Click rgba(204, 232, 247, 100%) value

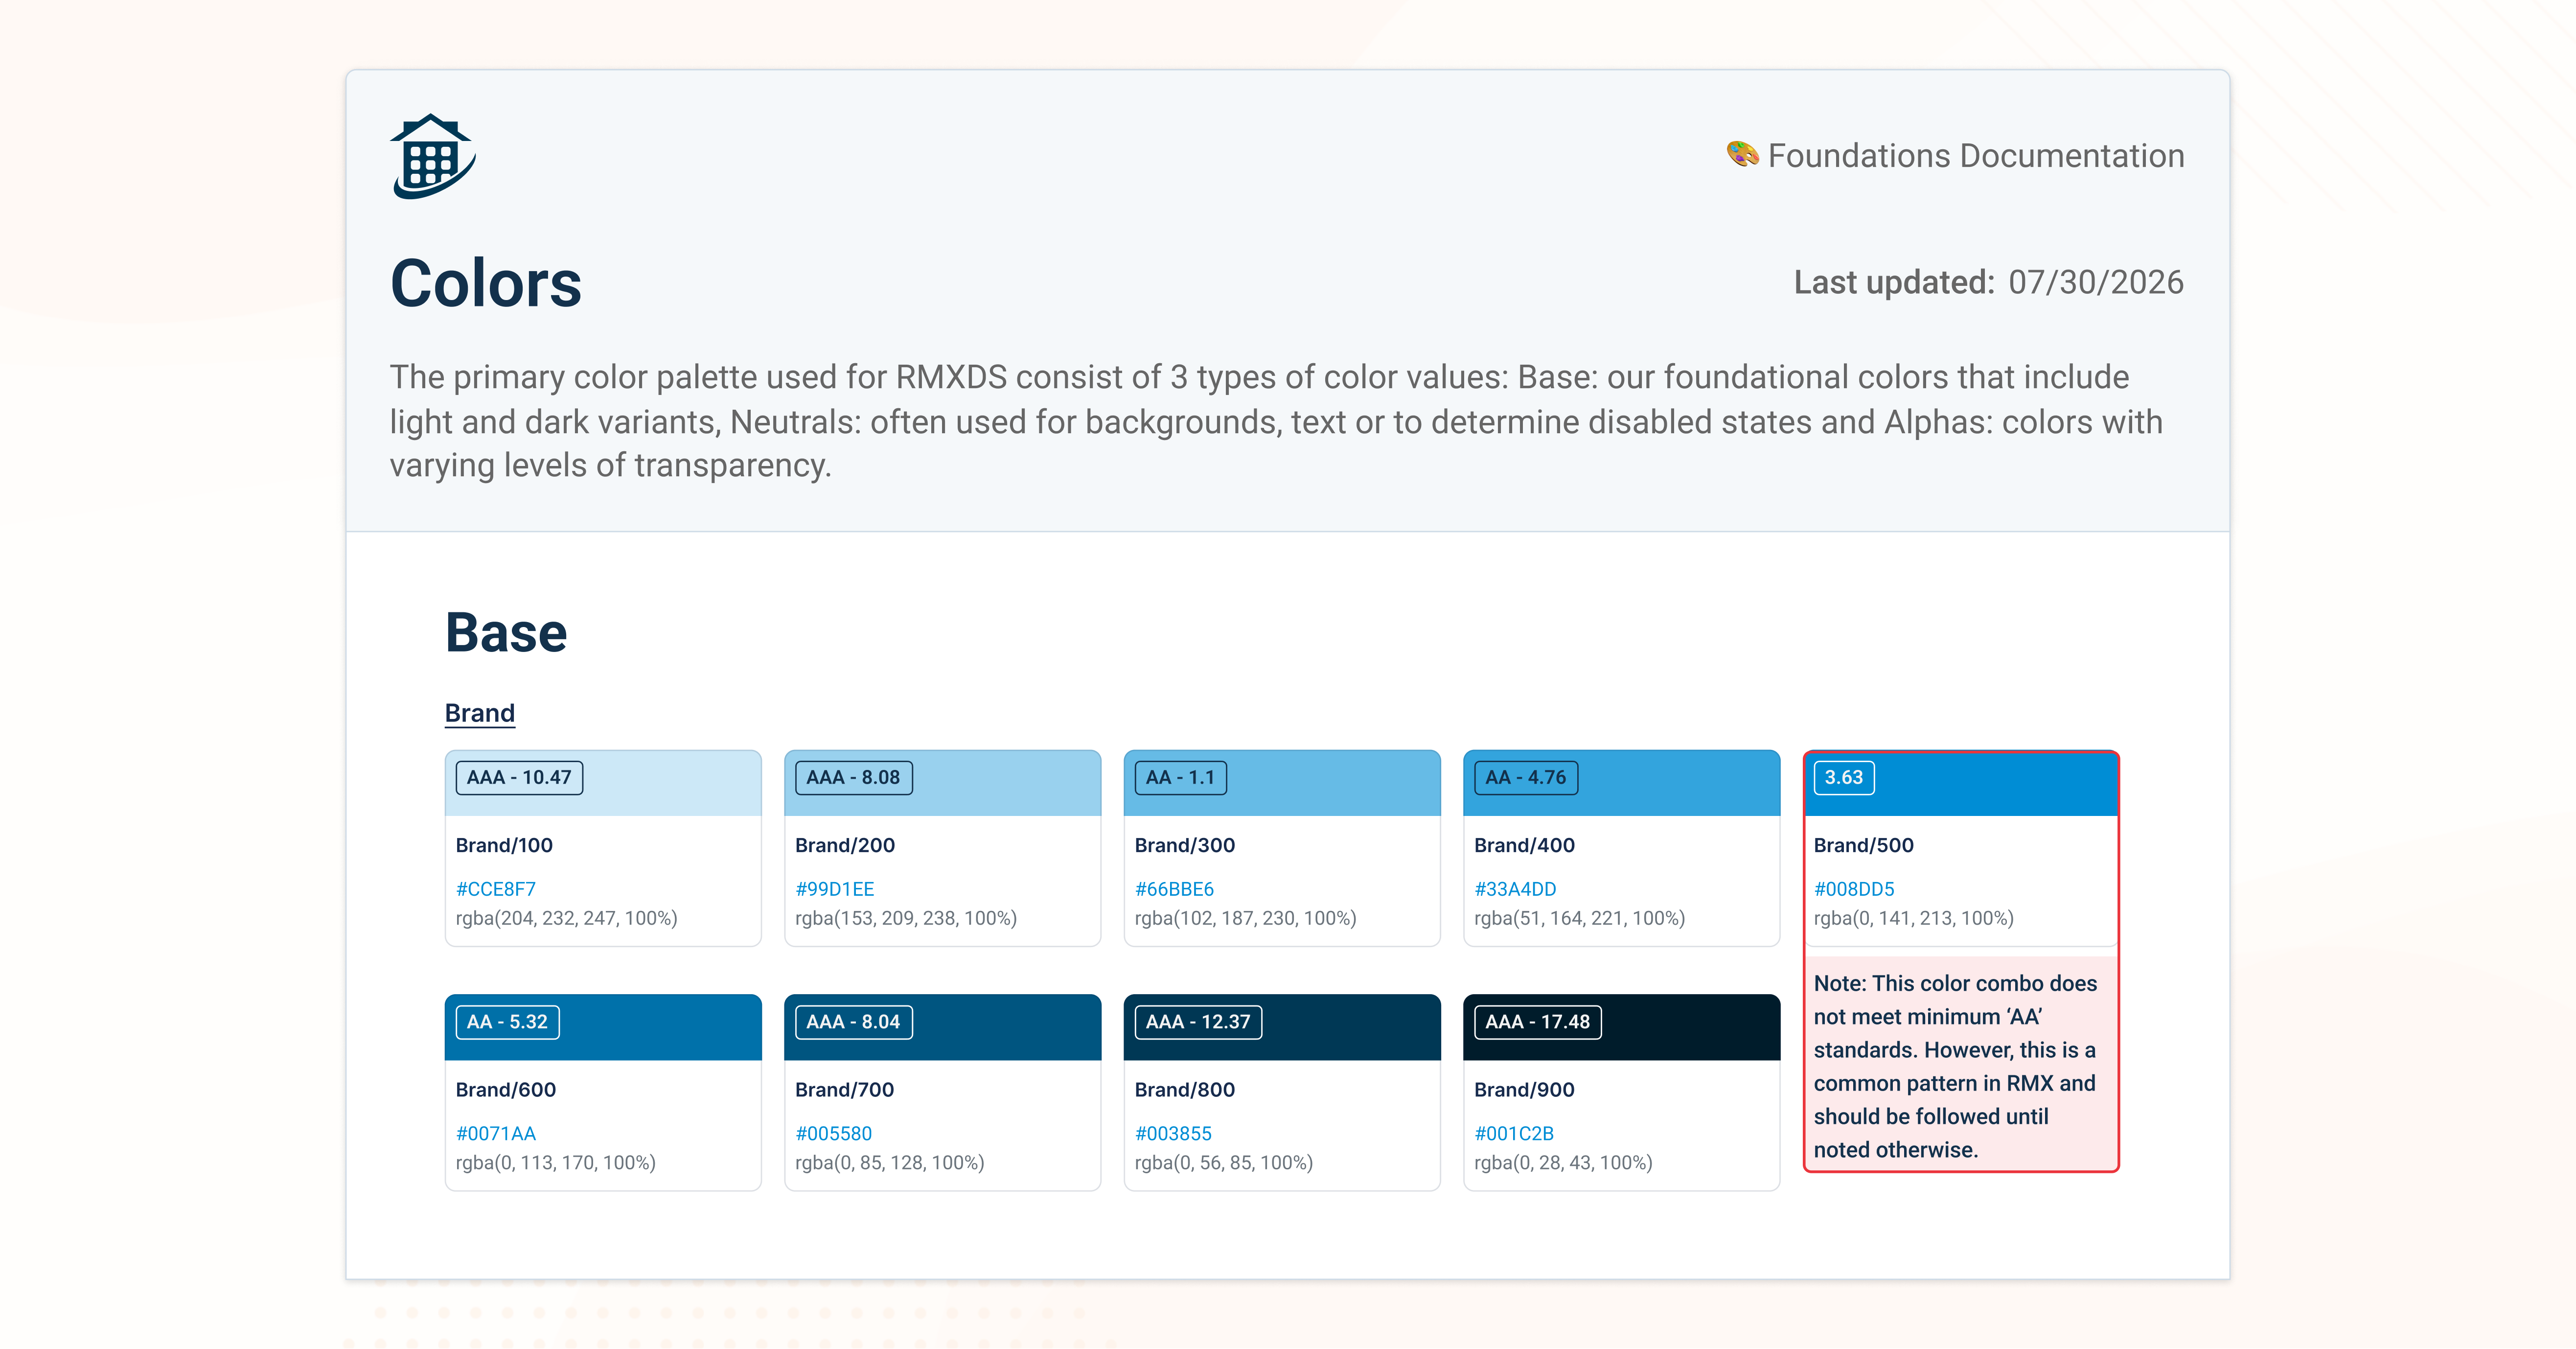coord(567,918)
